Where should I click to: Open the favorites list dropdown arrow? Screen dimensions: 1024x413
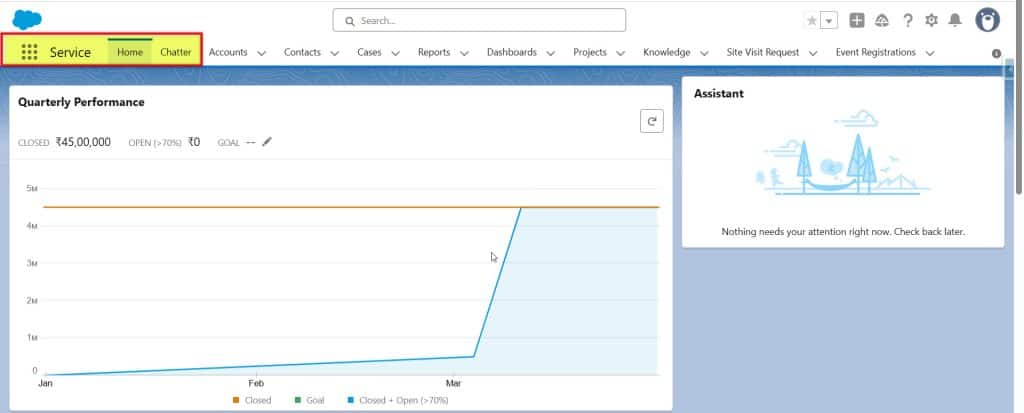pyautogui.click(x=829, y=21)
